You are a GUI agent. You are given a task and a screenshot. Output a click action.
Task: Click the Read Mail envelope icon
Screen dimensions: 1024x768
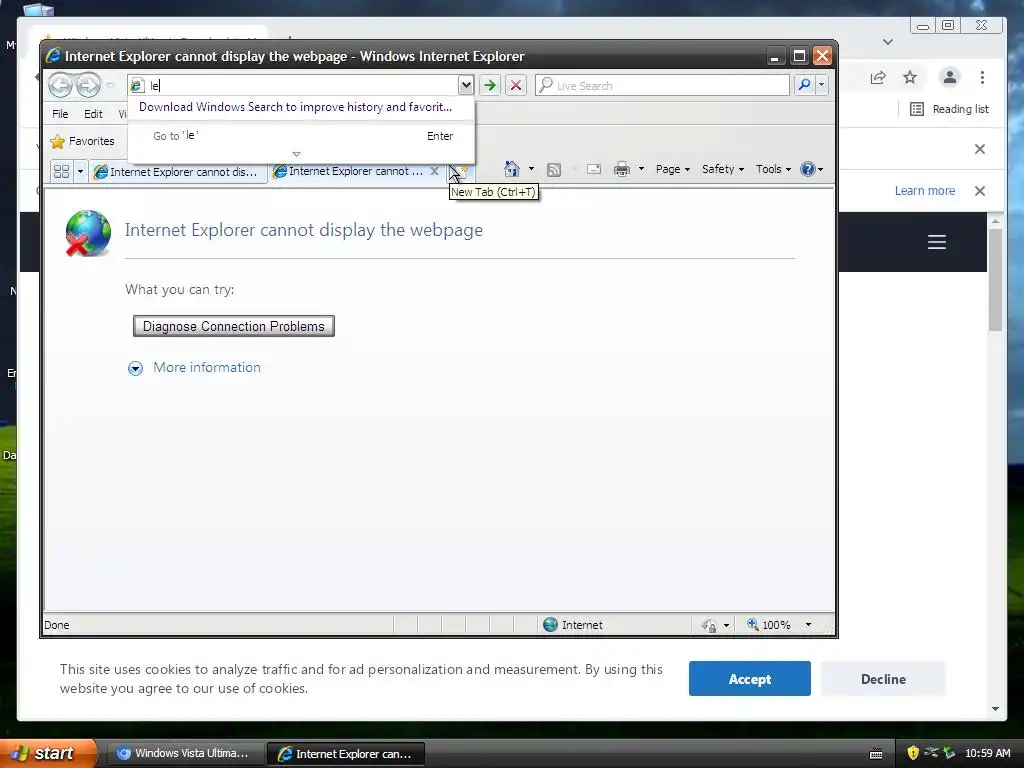pyautogui.click(x=594, y=169)
